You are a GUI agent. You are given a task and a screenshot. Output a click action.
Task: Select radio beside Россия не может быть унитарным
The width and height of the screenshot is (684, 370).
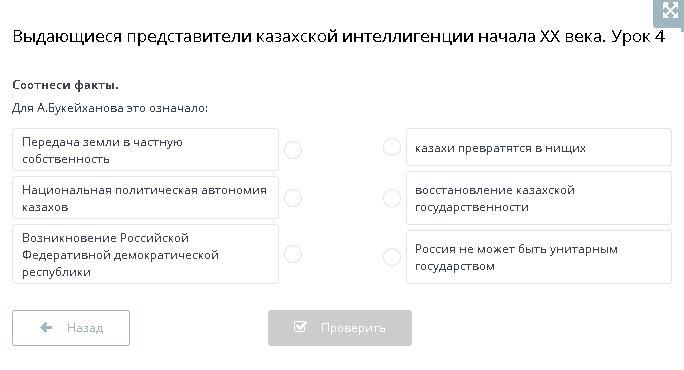[392, 257]
